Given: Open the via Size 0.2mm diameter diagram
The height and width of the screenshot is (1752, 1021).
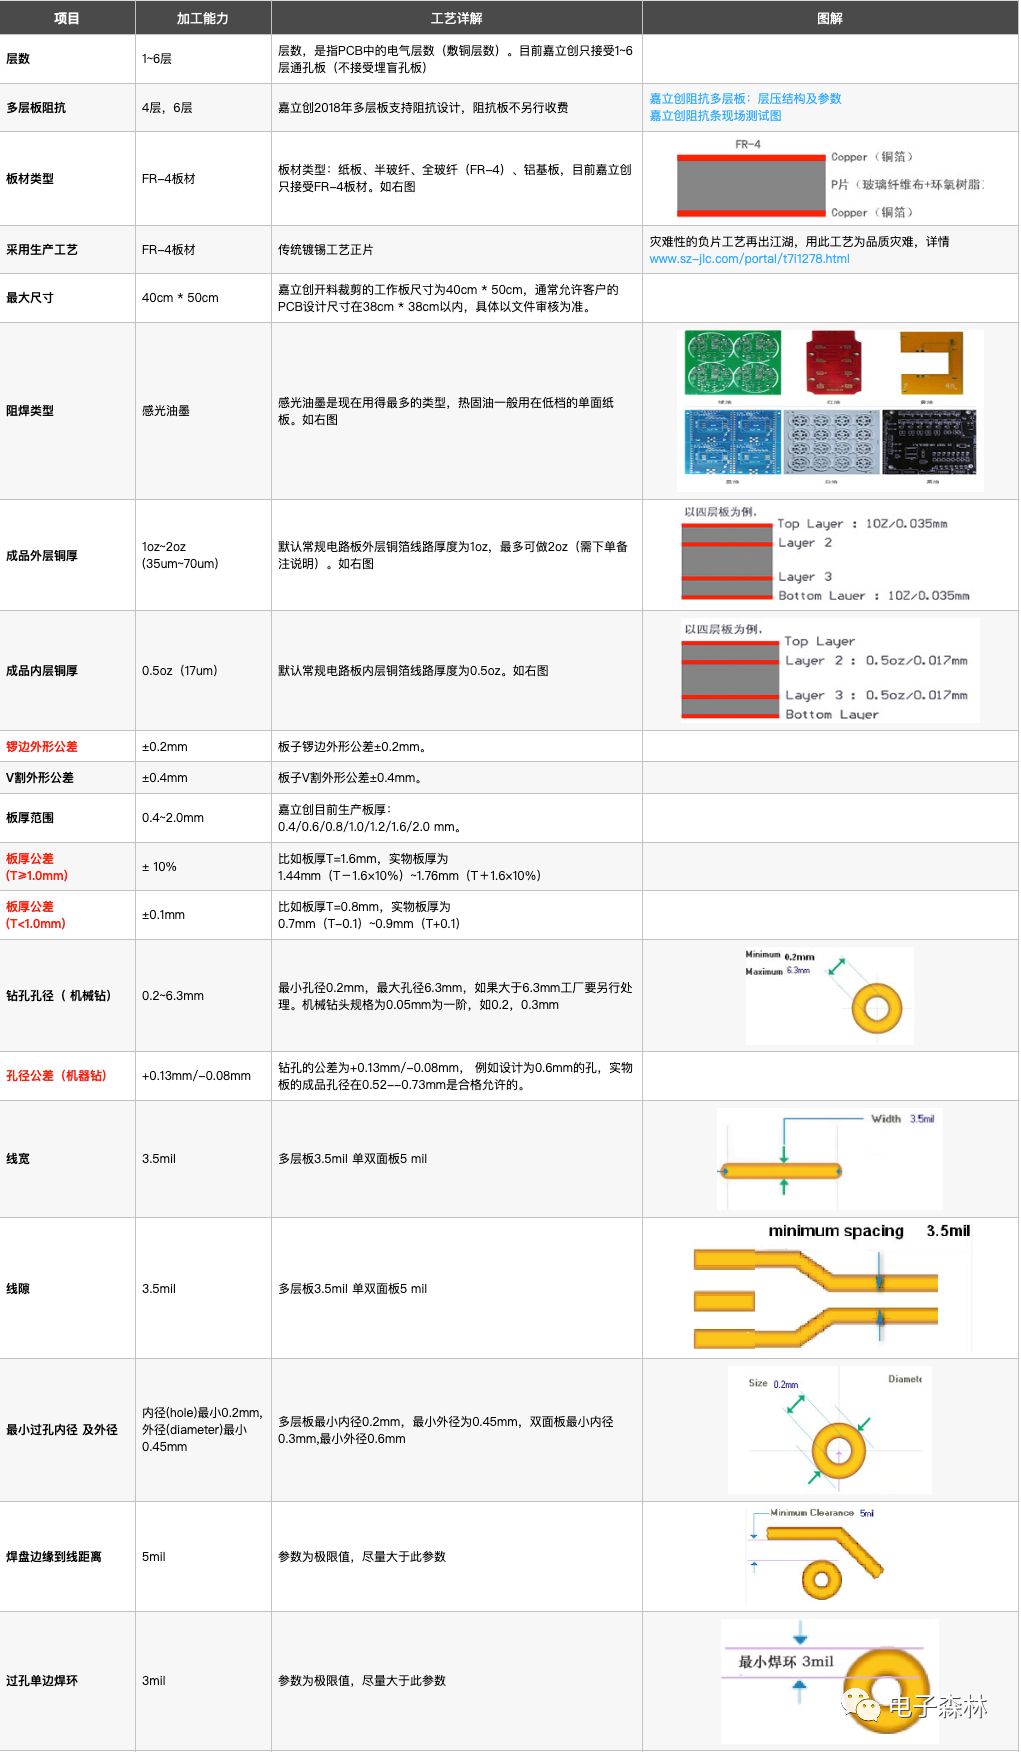Looking at the screenshot, I should pyautogui.click(x=829, y=1430).
